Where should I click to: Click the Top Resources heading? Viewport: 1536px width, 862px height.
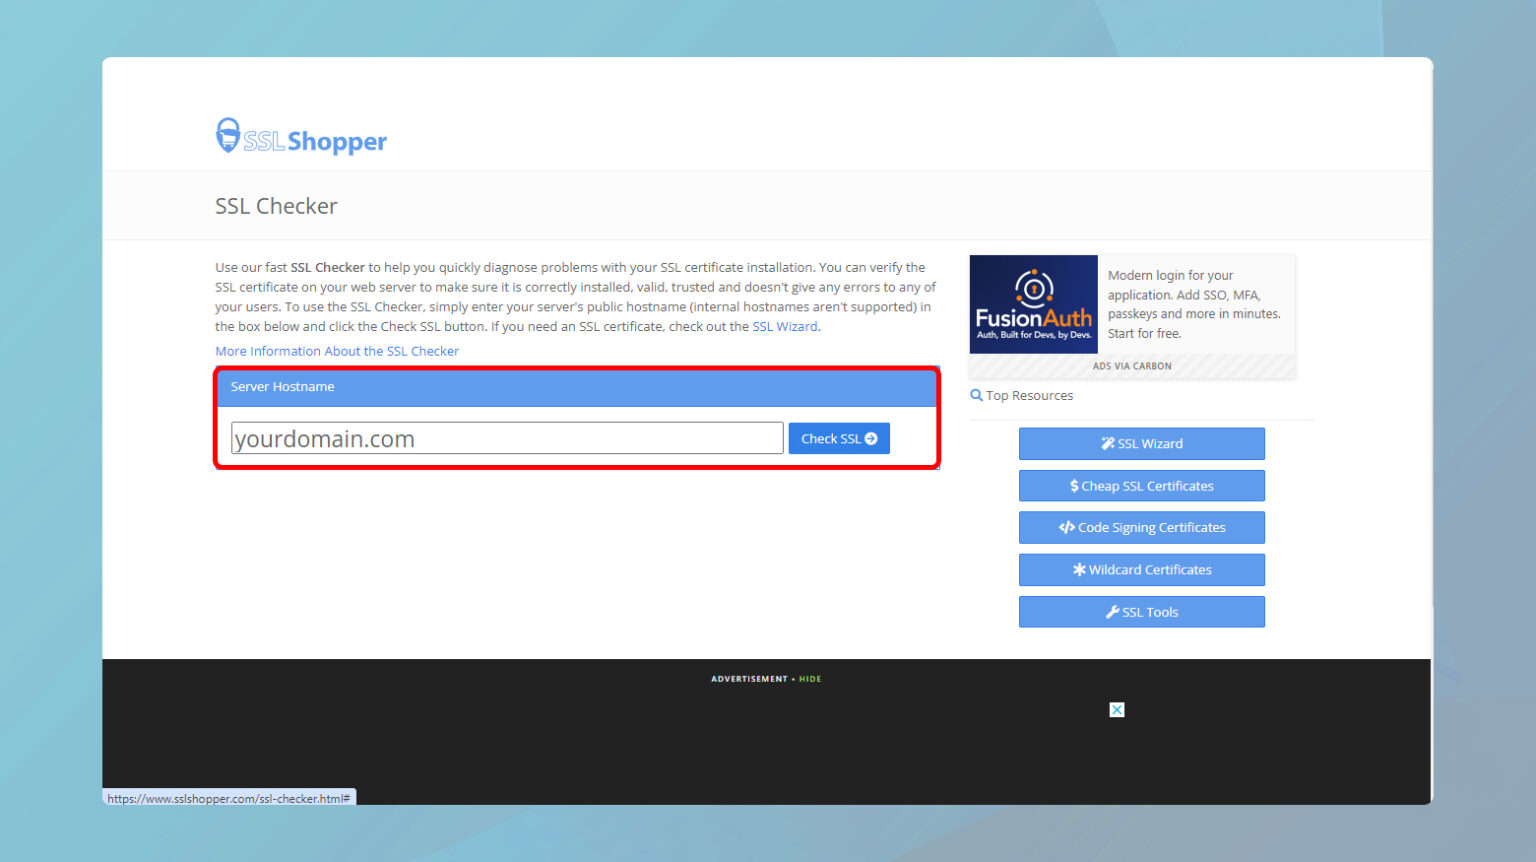click(x=1029, y=395)
